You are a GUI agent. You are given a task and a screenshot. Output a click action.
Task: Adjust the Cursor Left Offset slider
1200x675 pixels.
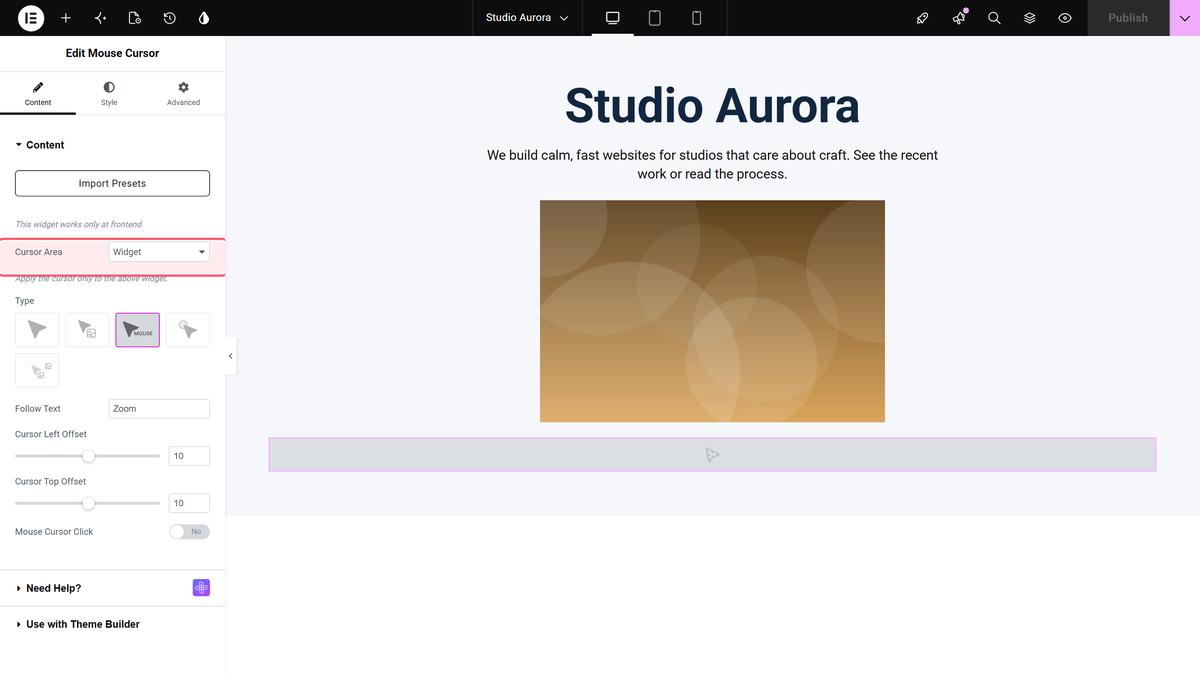coord(87,456)
